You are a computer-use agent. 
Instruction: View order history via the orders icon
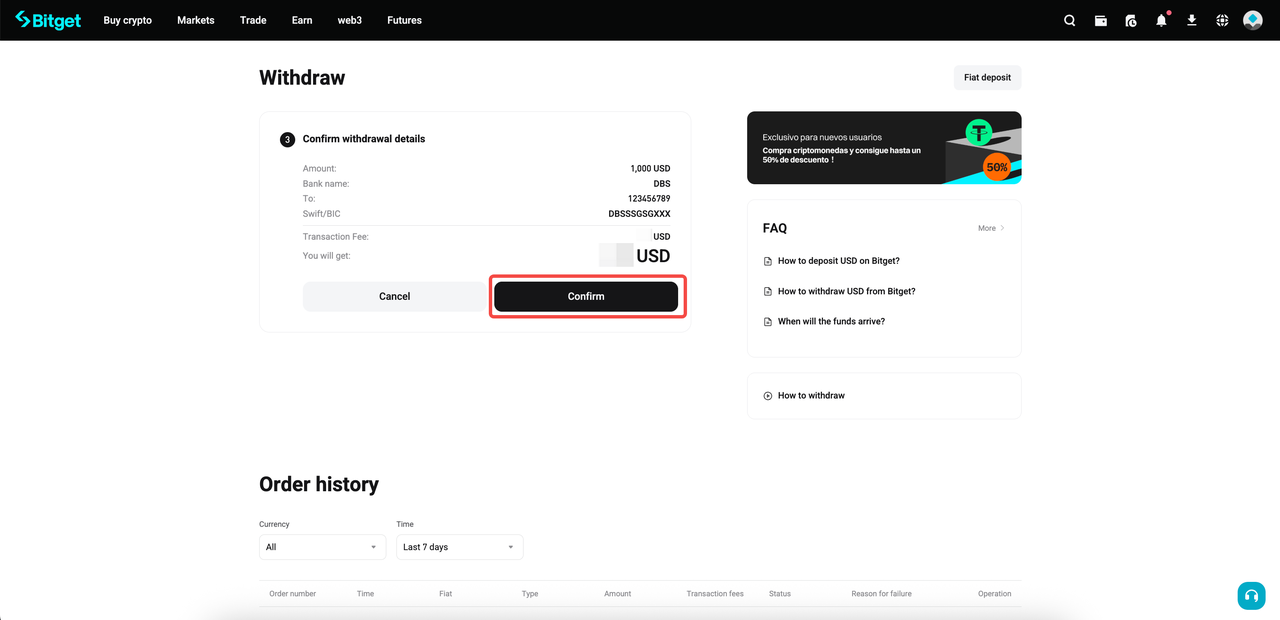[1131, 20]
